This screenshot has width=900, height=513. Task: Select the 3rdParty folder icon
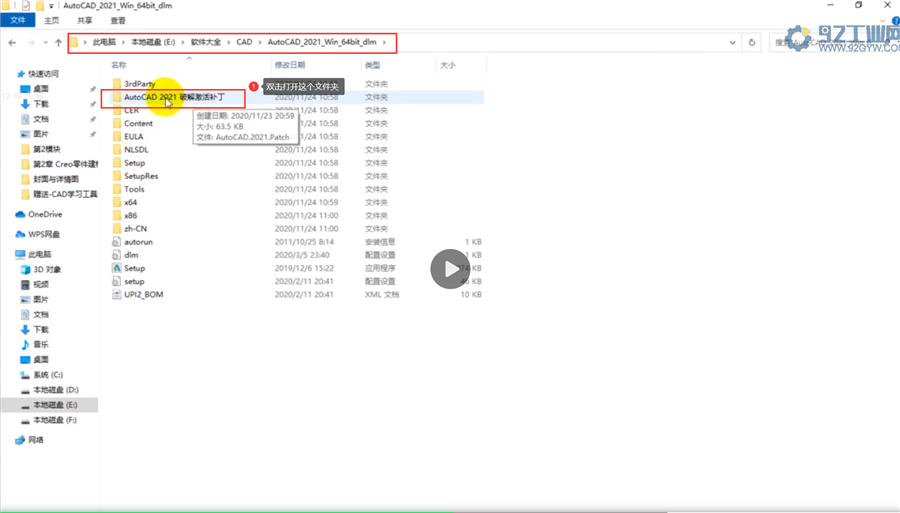(x=117, y=84)
